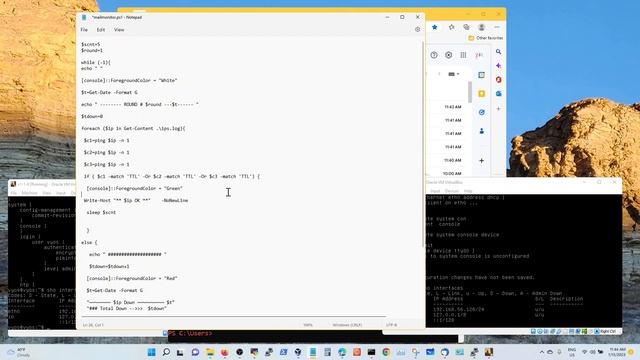Image resolution: width=640 pixels, height=360 pixels.
Task: Click the '$tdown=$tdown+1' line
Action: (109, 267)
